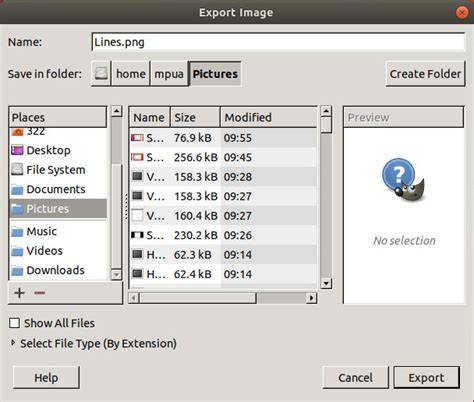Click the Documents folder icon
The image size is (474, 402).
(x=17, y=190)
